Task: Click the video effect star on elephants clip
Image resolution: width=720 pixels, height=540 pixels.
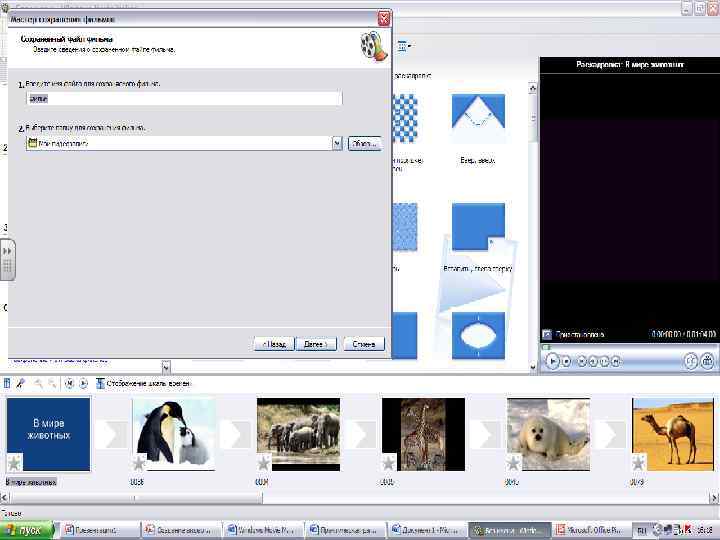Action: pyautogui.click(x=264, y=463)
